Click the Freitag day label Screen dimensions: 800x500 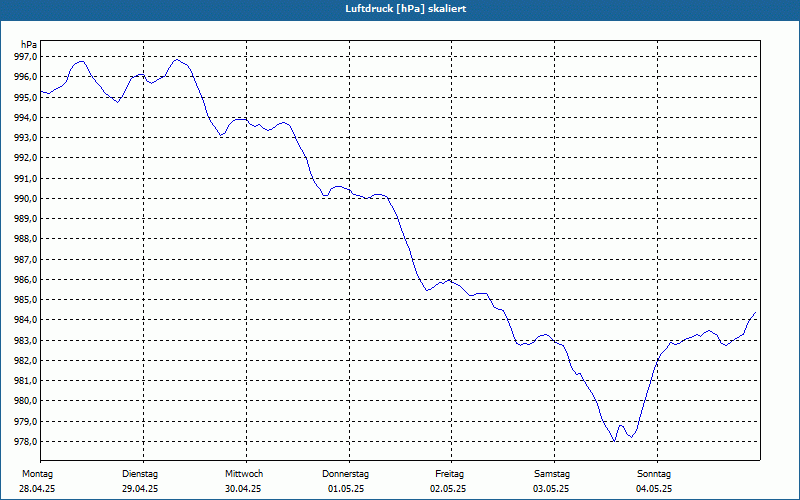tap(449, 474)
